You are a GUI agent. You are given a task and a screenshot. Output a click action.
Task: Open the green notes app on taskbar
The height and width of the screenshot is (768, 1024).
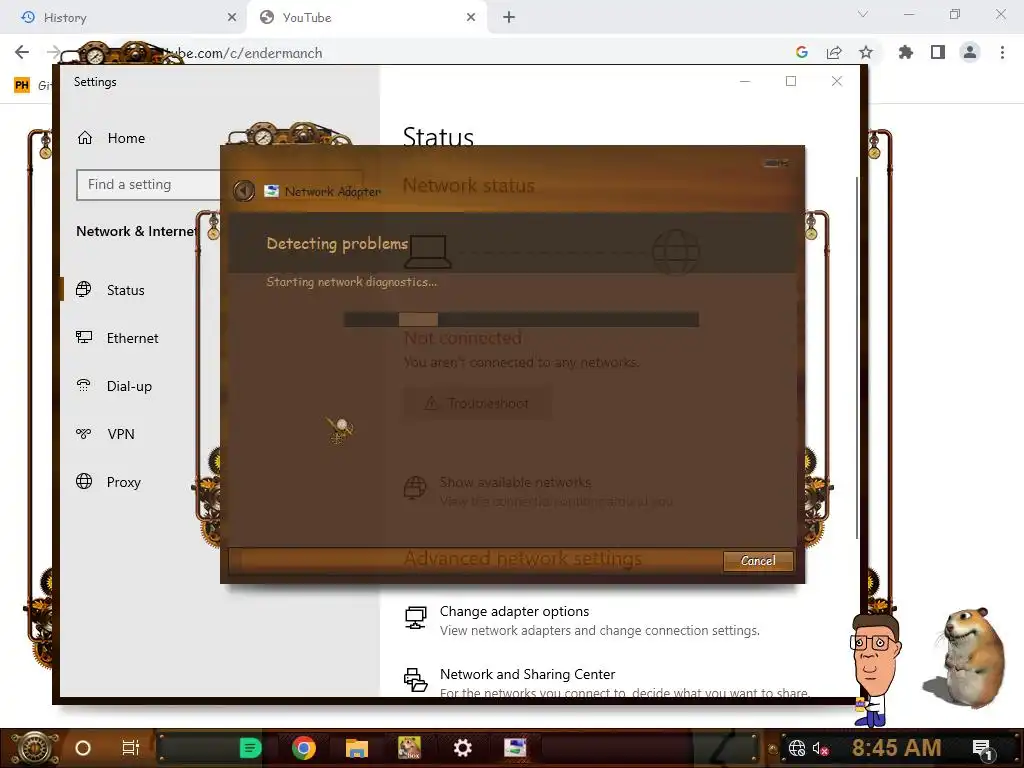click(x=250, y=748)
